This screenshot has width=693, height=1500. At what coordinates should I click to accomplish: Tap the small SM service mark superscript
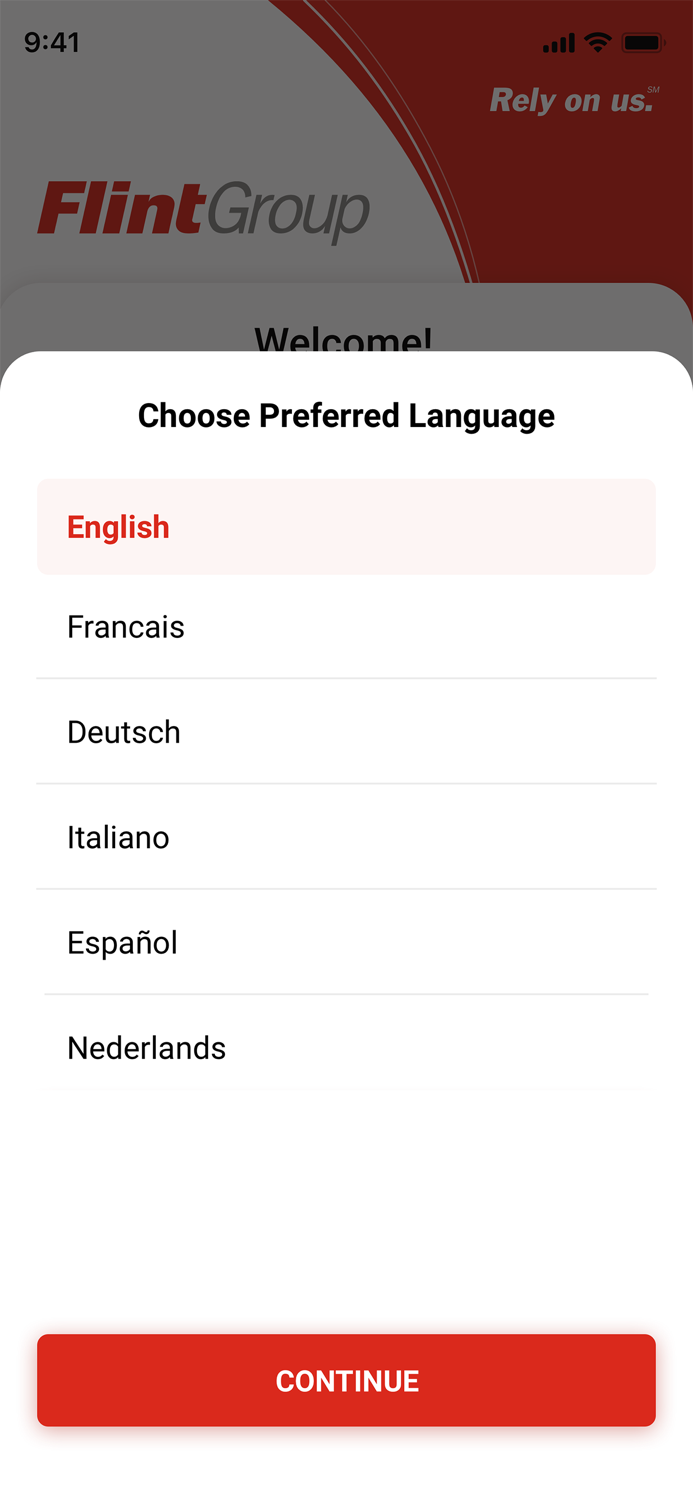(653, 90)
